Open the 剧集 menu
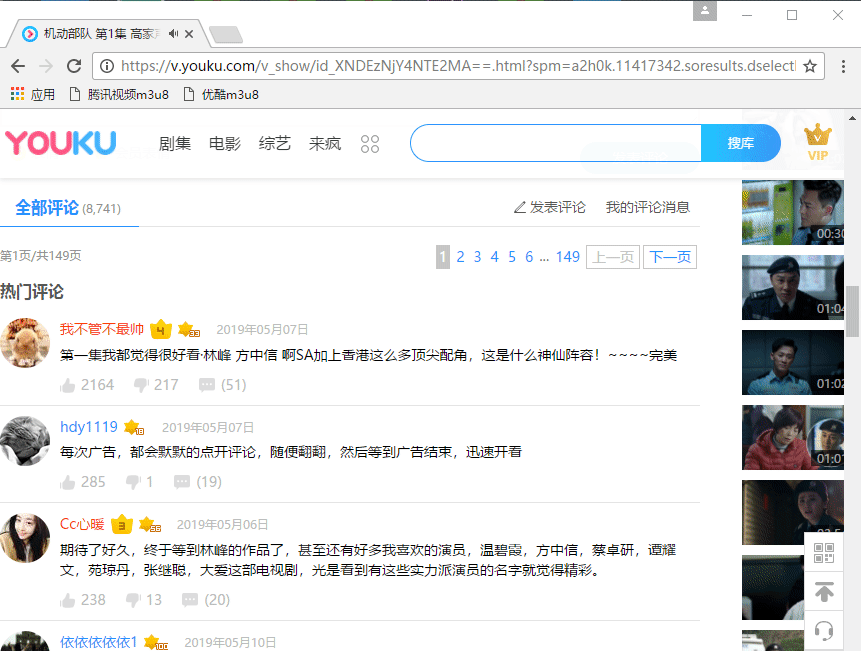The width and height of the screenshot is (861, 651). [x=175, y=144]
